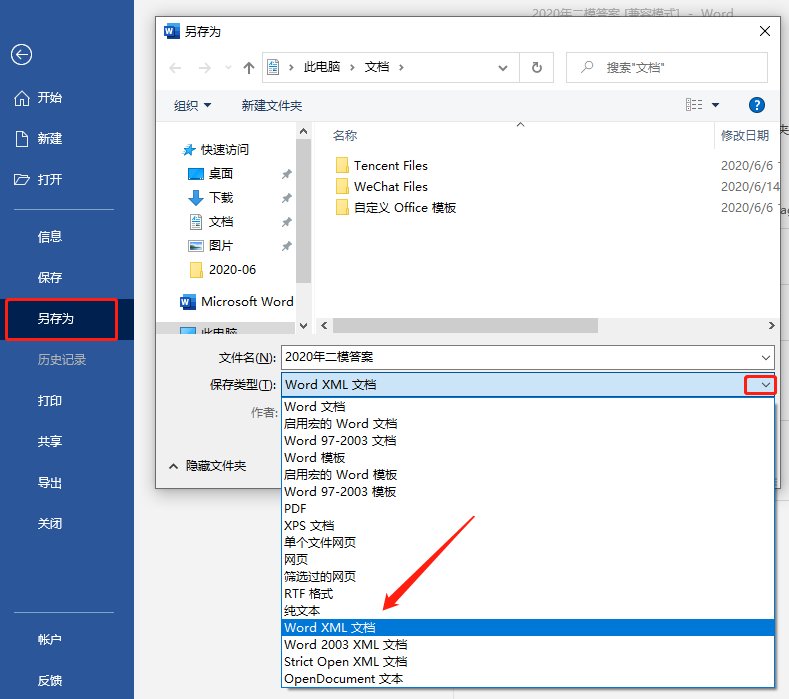789x699 pixels.
Task: Sort by the 修改日期 column header
Action: (745, 135)
